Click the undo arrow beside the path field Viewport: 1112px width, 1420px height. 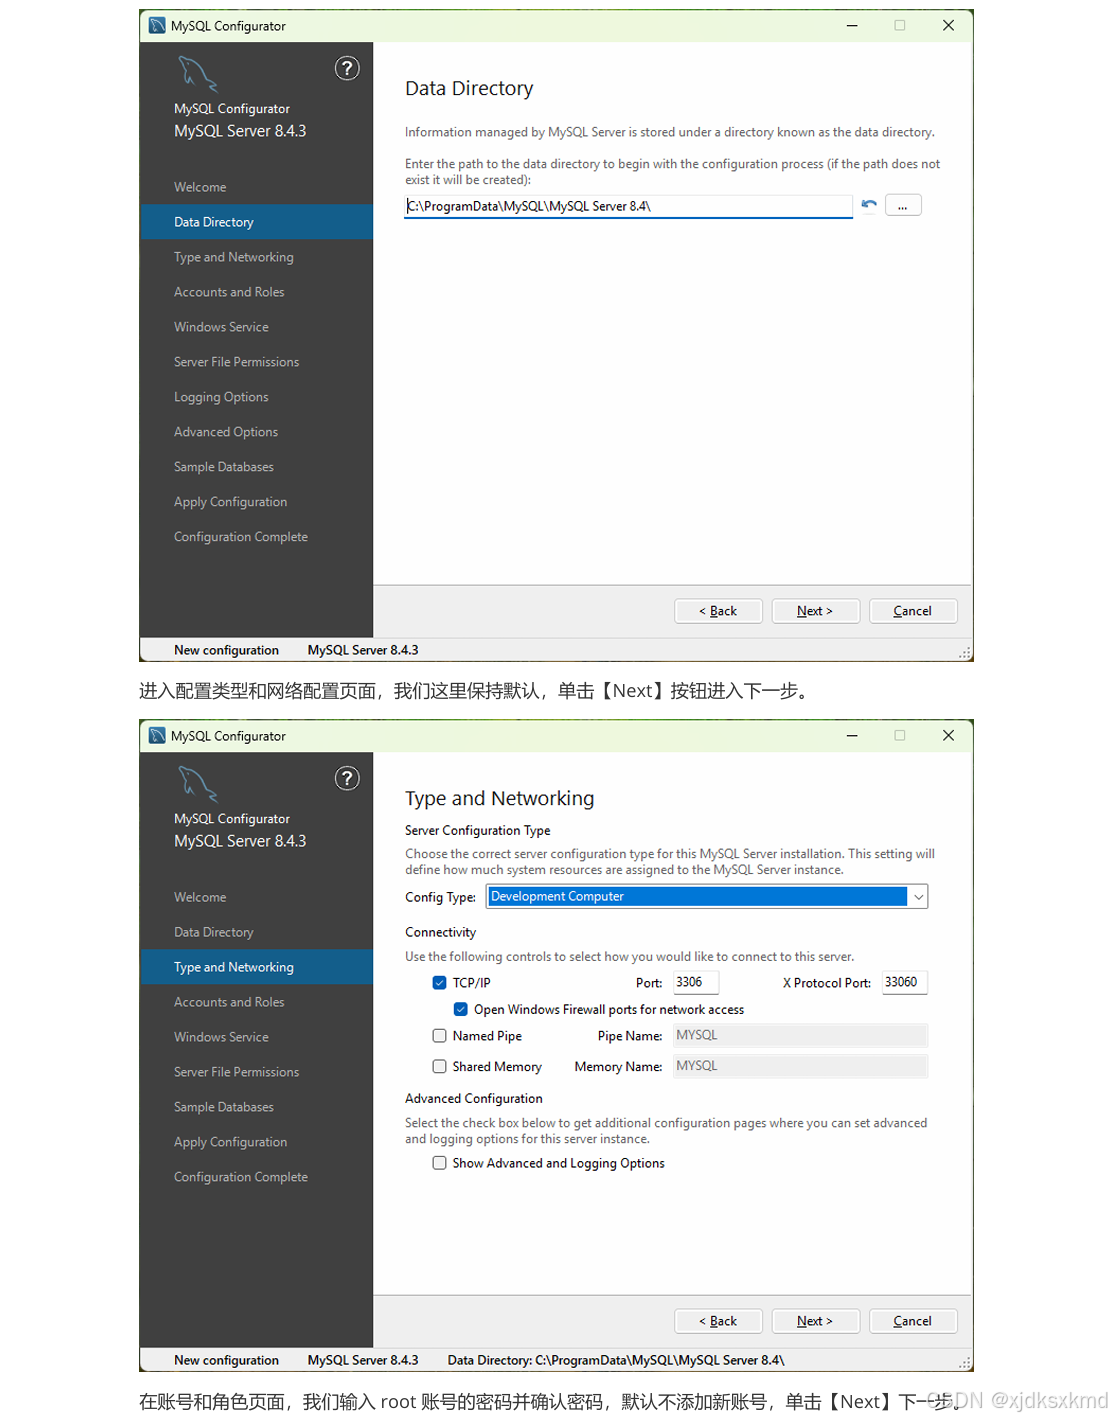869,205
